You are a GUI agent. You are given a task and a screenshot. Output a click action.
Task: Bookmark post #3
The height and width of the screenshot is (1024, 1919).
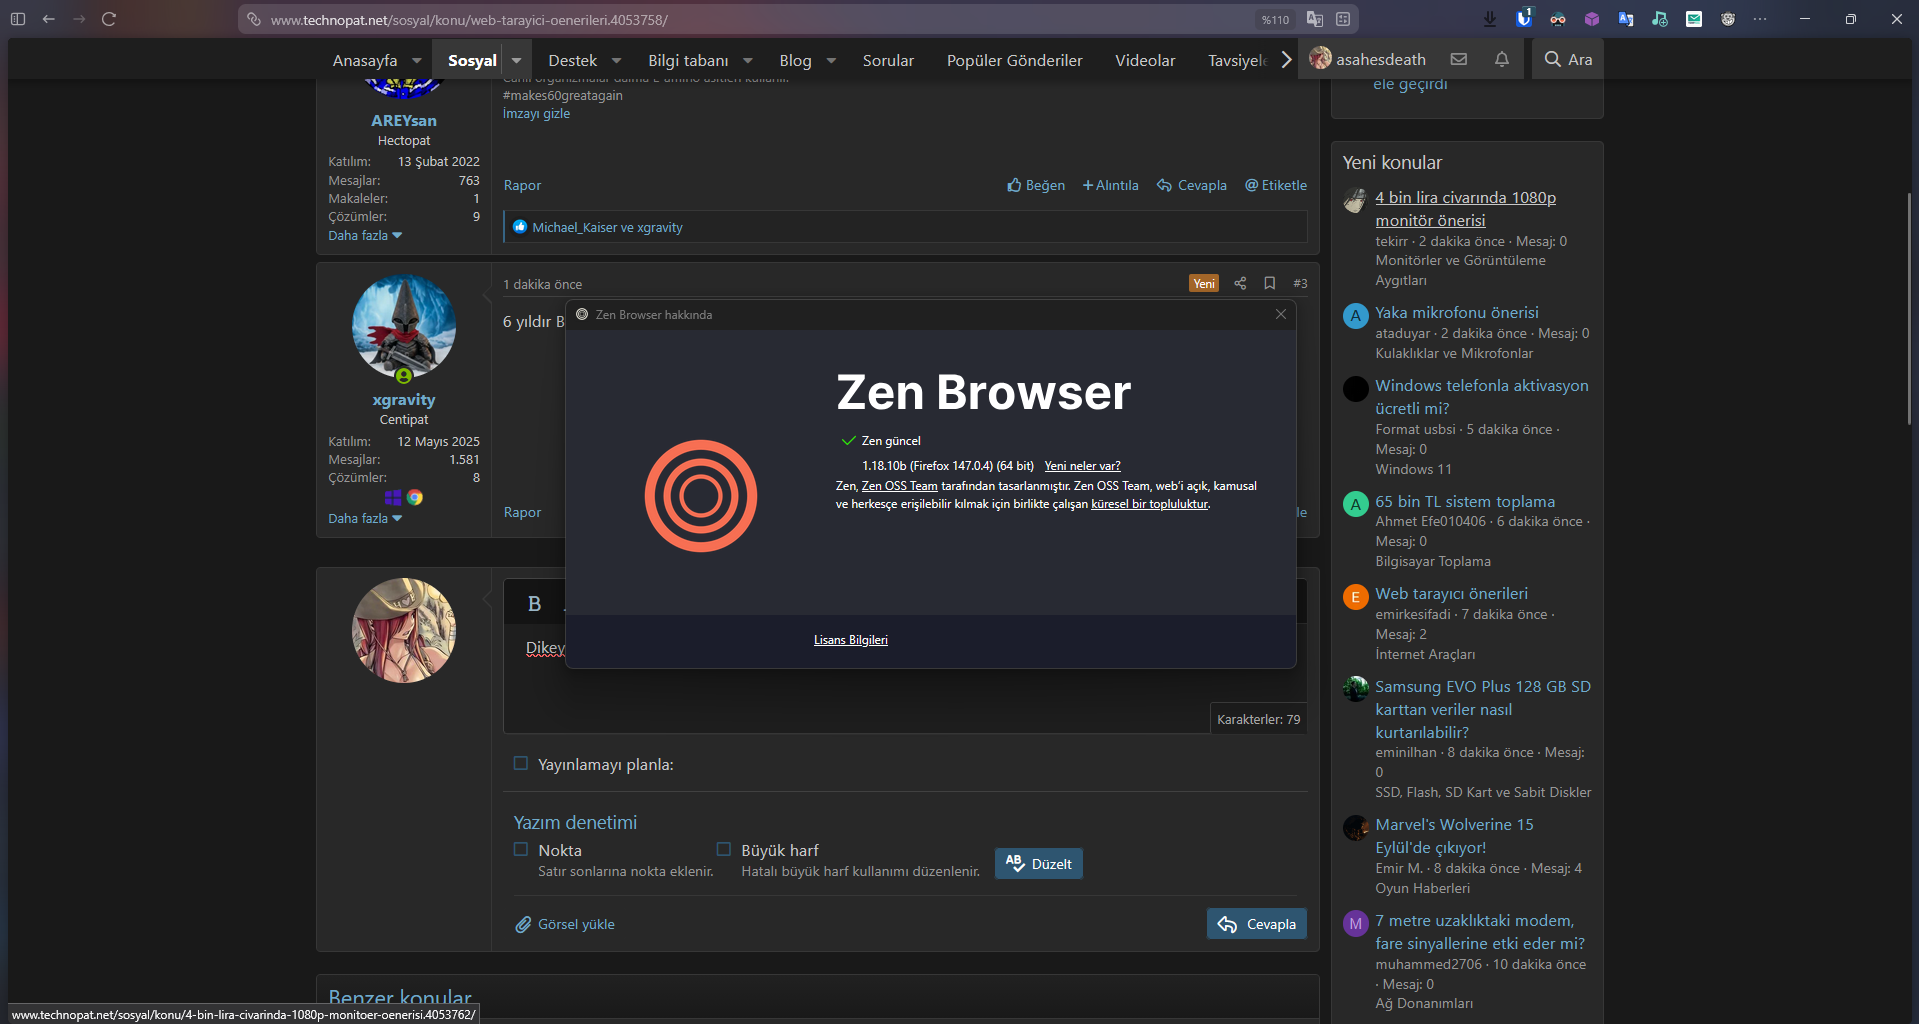(1270, 283)
